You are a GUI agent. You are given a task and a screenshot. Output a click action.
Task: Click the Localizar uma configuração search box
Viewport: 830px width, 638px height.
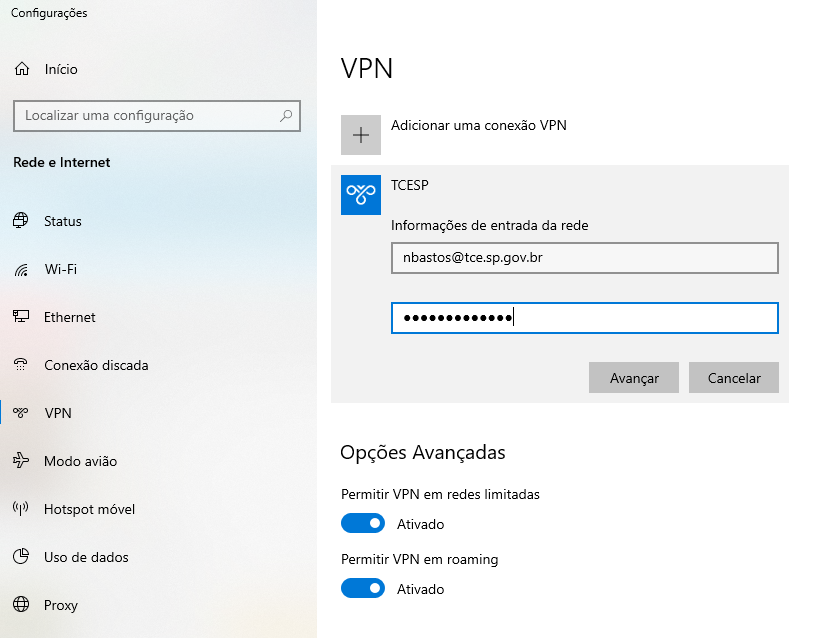(x=157, y=115)
